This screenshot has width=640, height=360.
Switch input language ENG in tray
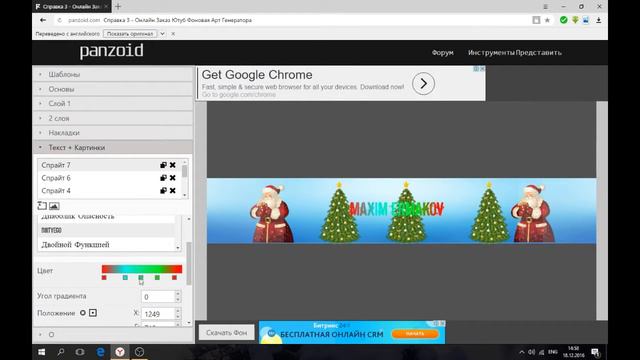tap(553, 352)
